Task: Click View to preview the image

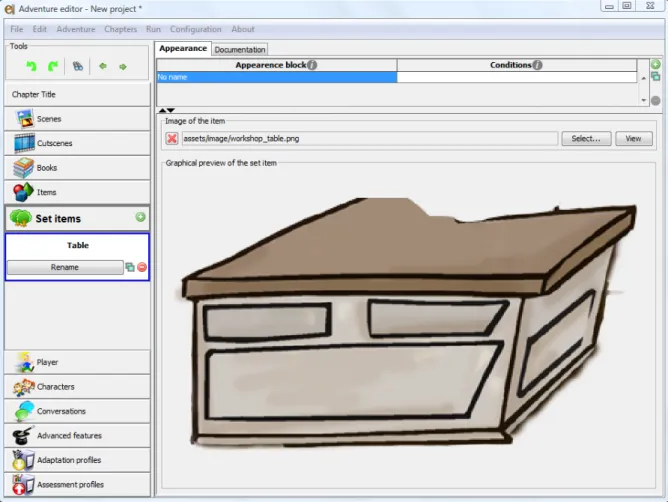Action: [633, 138]
